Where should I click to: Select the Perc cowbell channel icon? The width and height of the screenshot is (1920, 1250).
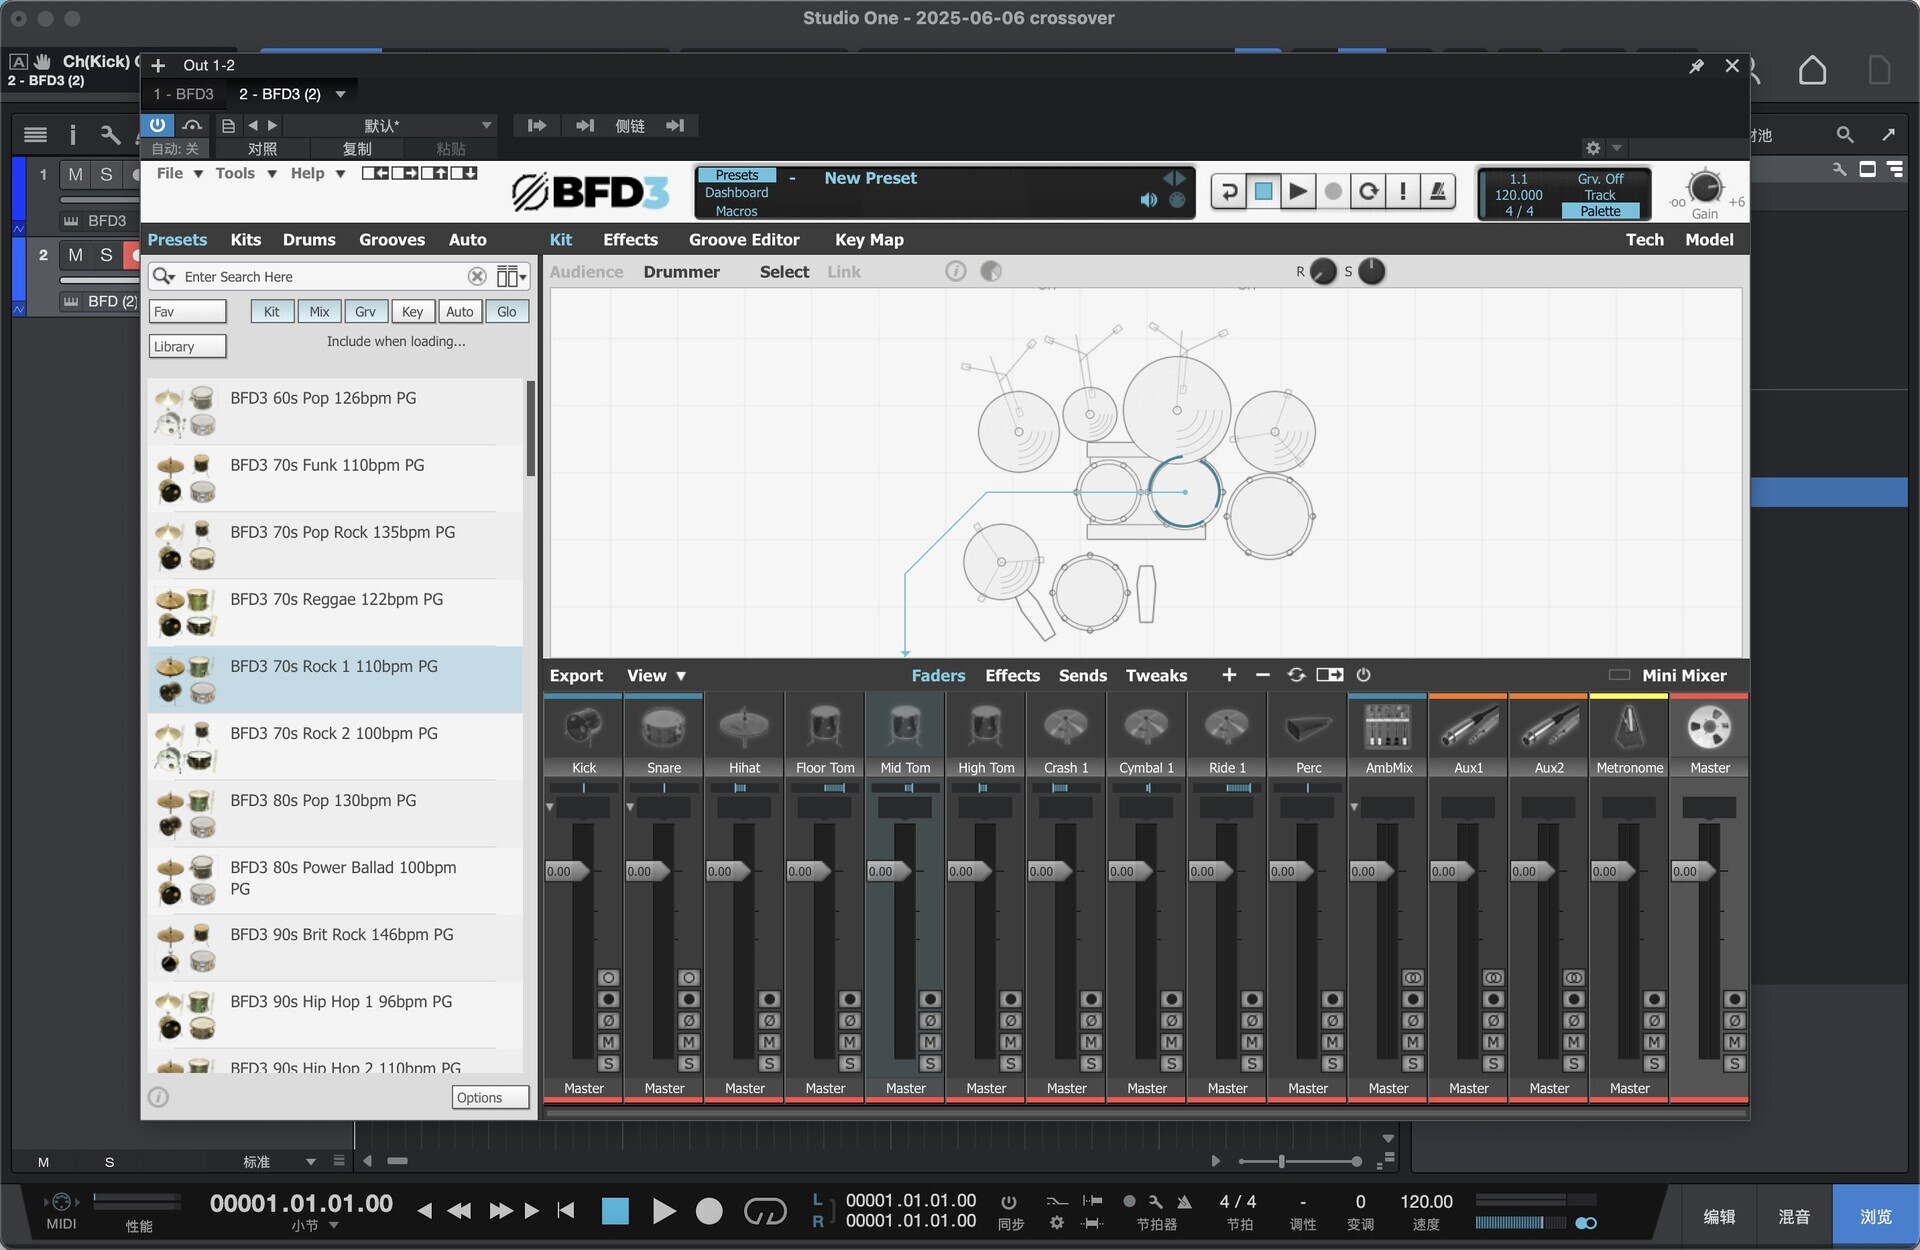click(1308, 727)
